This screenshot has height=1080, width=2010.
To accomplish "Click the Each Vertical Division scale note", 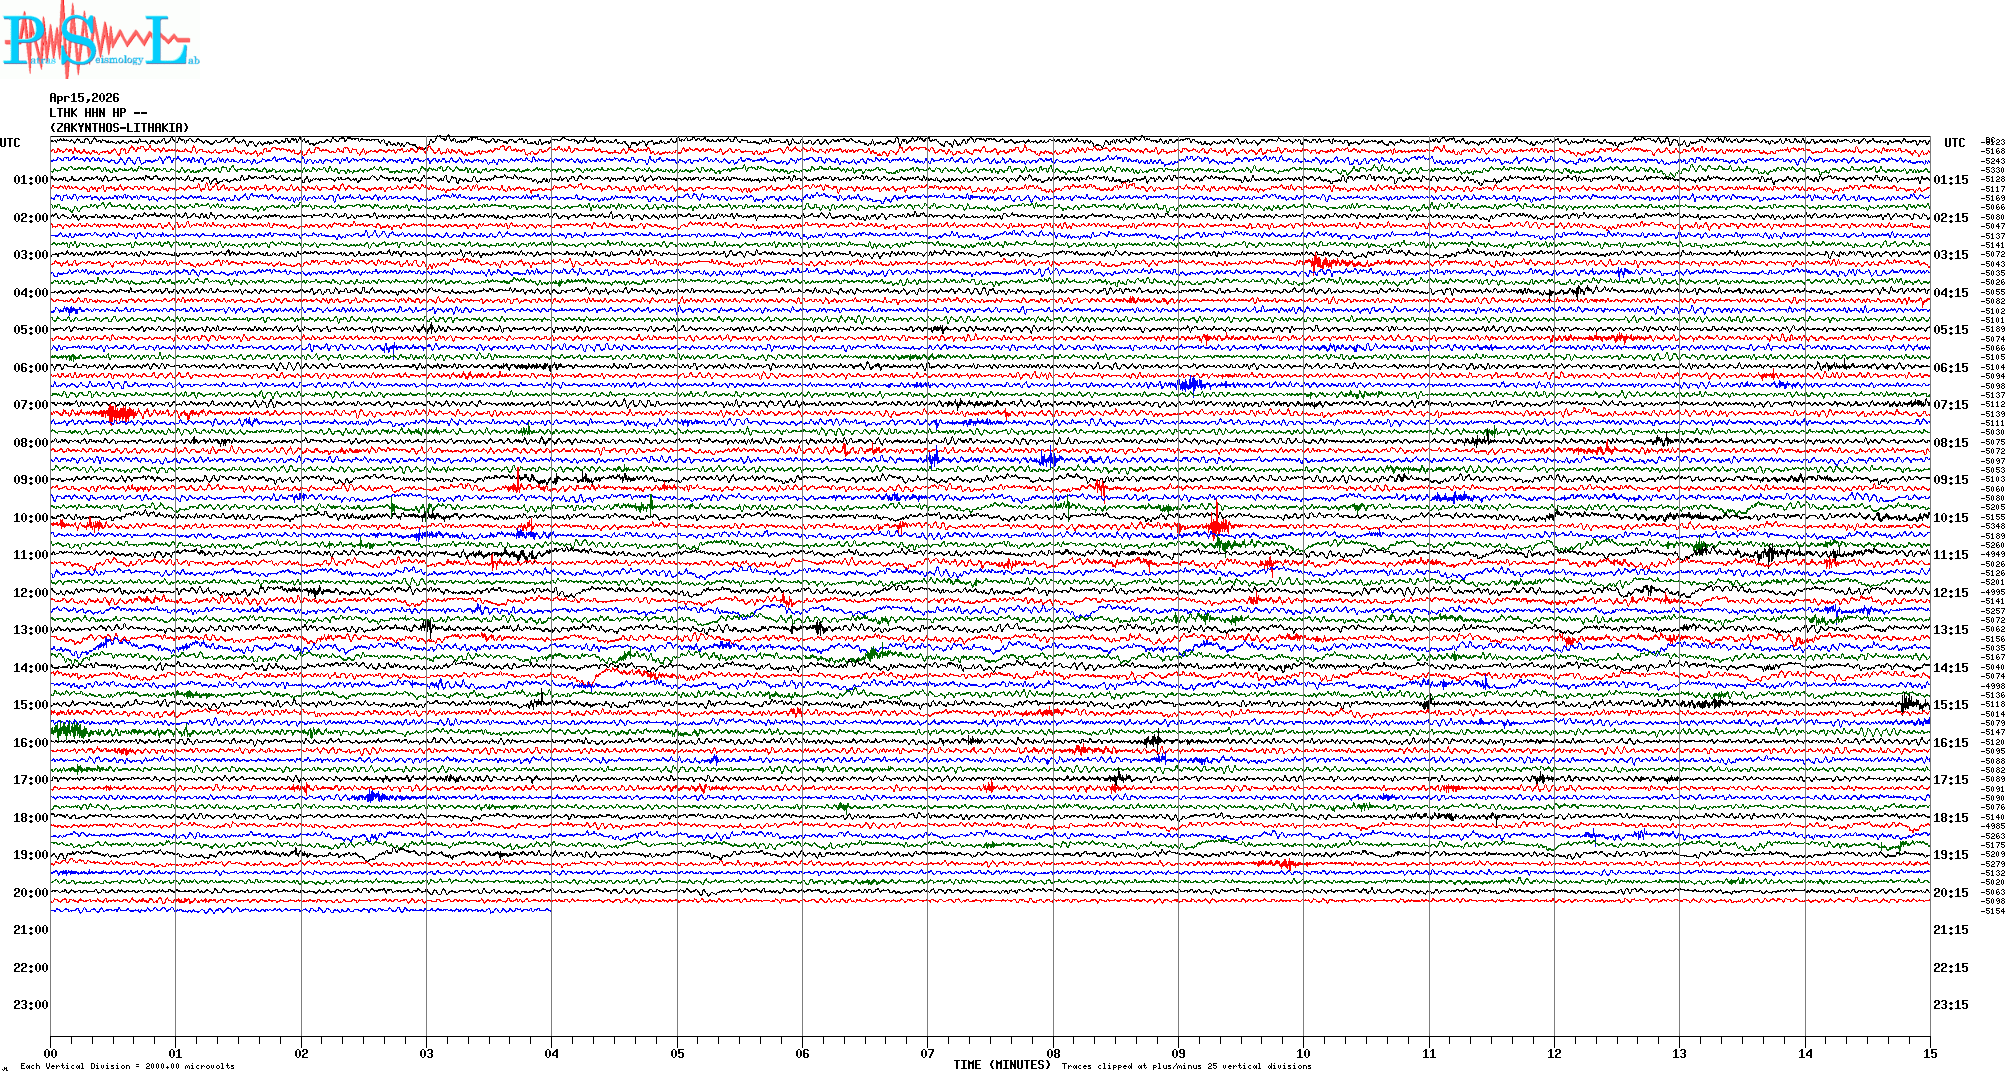I will [x=127, y=1066].
